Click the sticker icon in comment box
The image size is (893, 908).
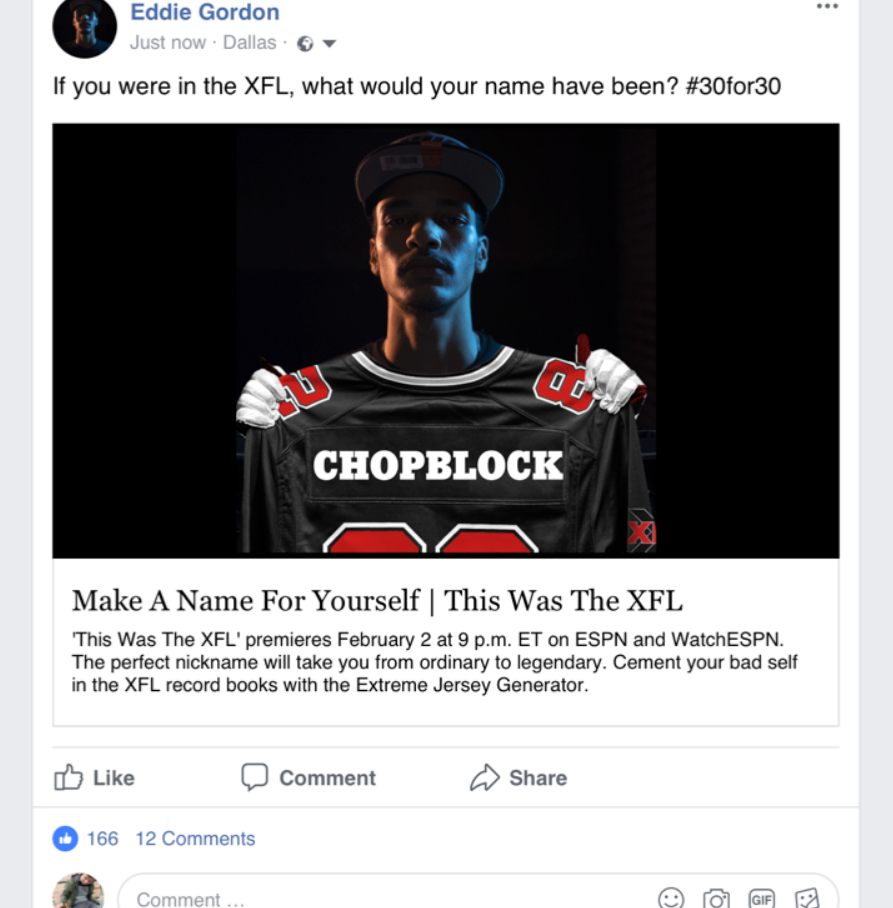[x=807, y=898]
